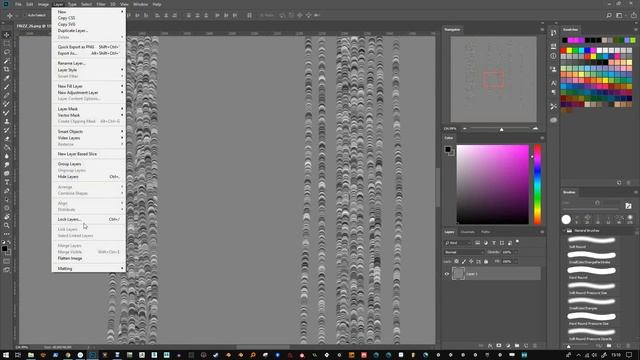This screenshot has height=360, width=640.
Task: Click the Navigator red view box
Action: [493, 80]
